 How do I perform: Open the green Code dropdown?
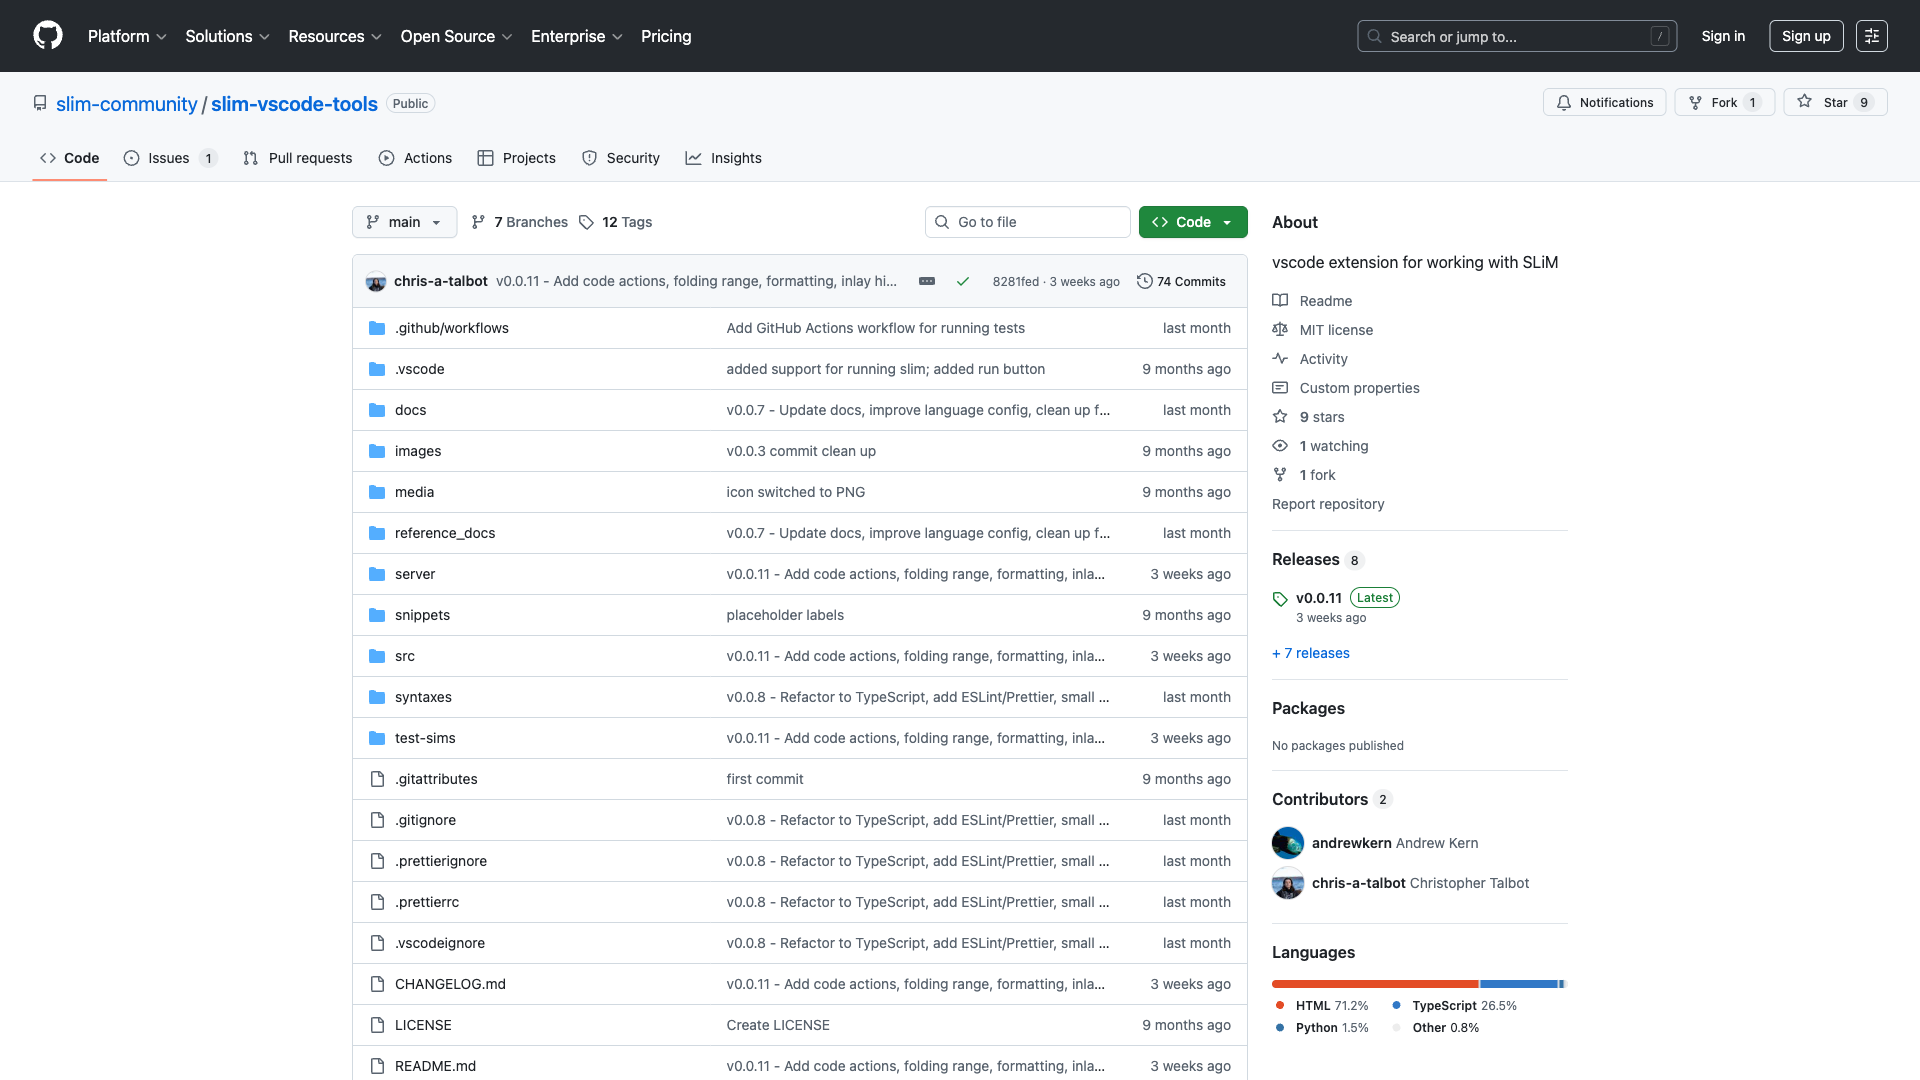(1192, 222)
